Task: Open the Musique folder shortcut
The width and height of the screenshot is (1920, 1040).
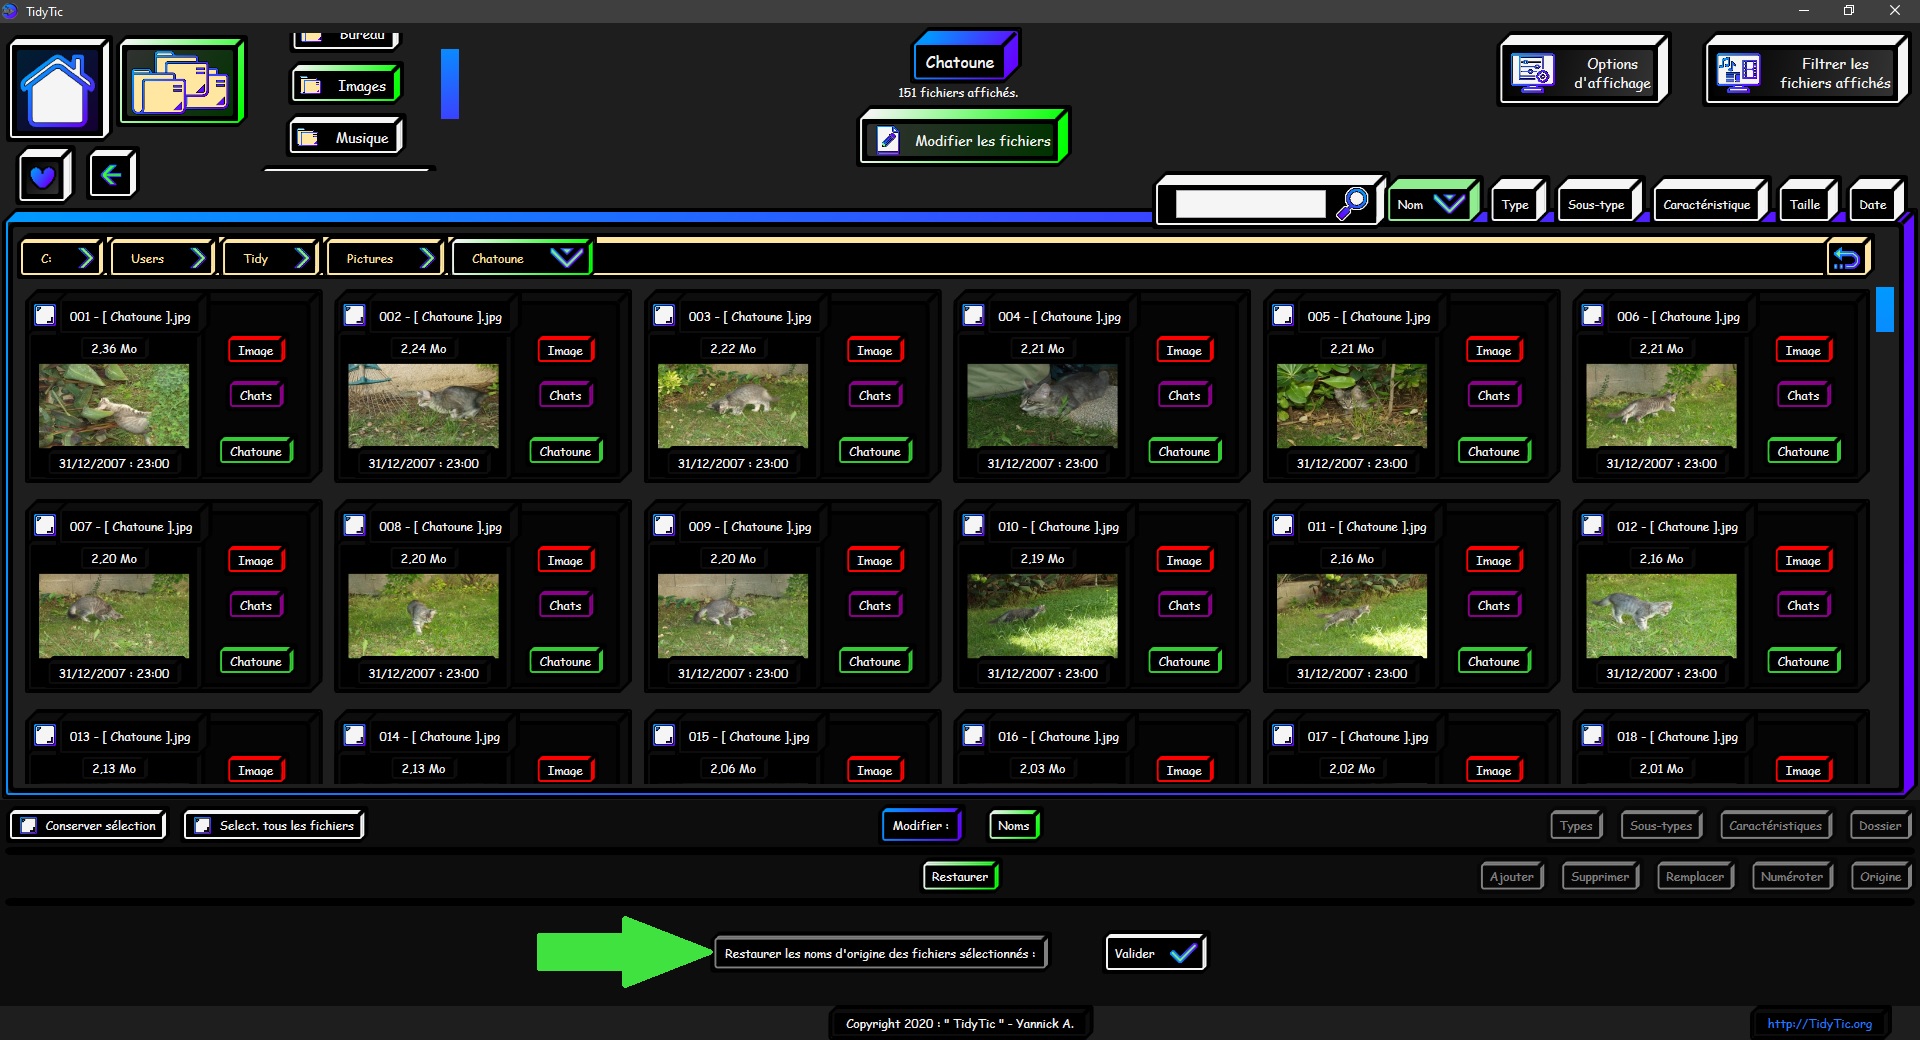Action: point(346,138)
